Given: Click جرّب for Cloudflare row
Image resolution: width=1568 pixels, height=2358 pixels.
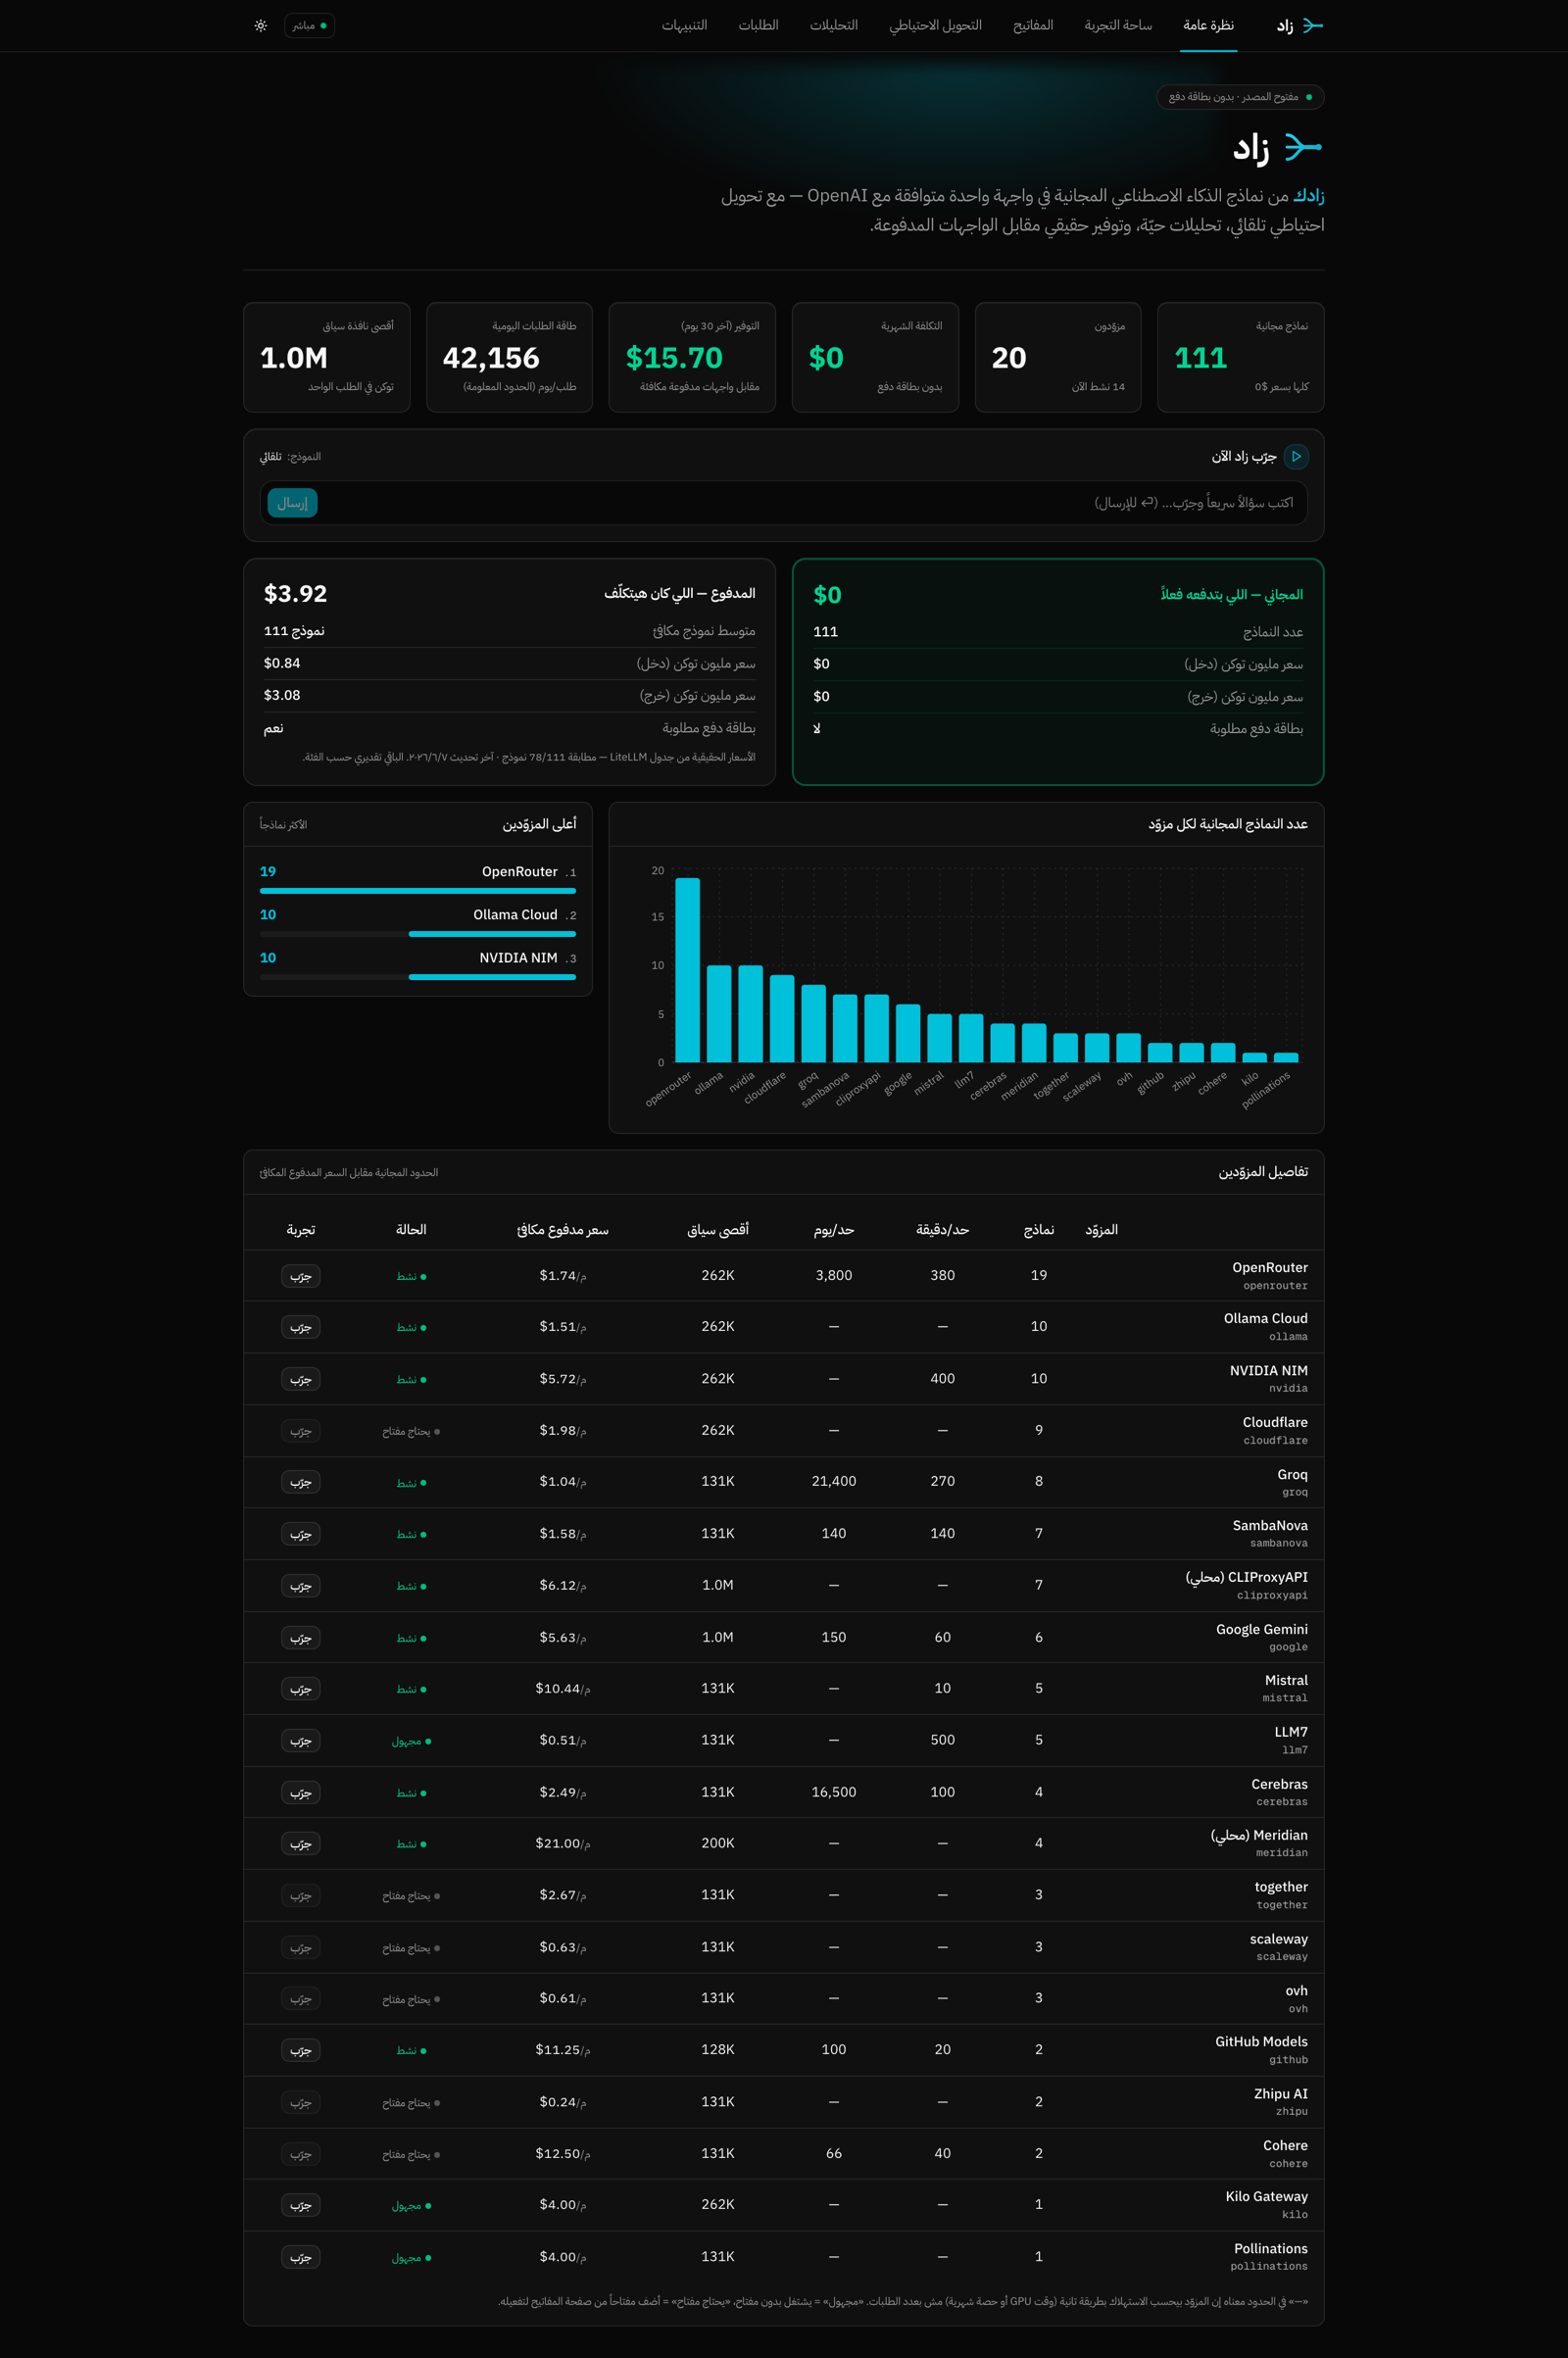Looking at the screenshot, I should 300,1431.
